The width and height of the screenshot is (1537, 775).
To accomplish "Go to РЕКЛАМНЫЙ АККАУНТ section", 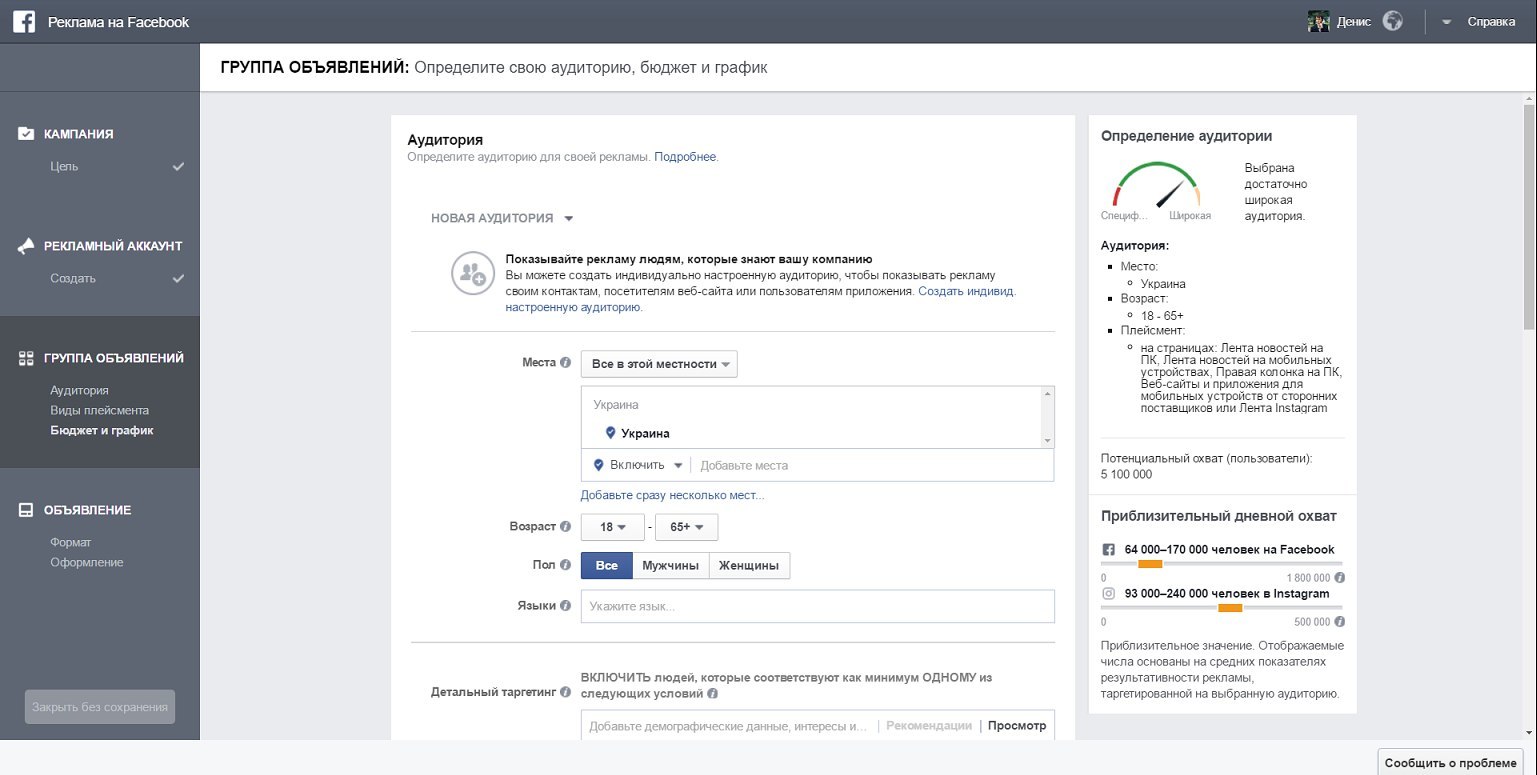I will point(113,246).
